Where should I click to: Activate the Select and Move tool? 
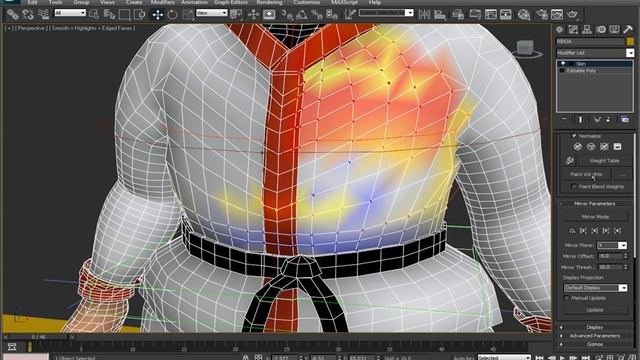pyautogui.click(x=158, y=15)
